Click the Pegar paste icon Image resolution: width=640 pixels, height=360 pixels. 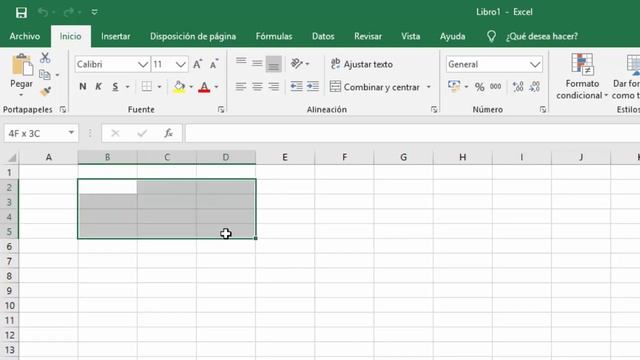point(22,66)
